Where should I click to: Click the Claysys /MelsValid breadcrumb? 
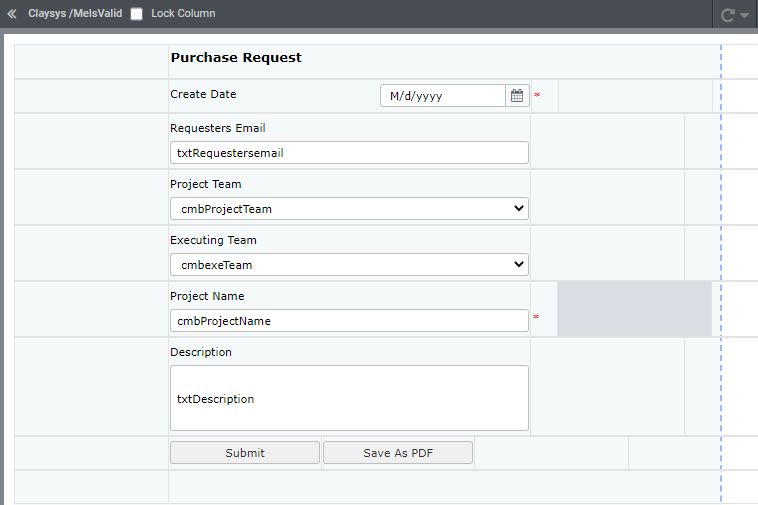coord(75,14)
